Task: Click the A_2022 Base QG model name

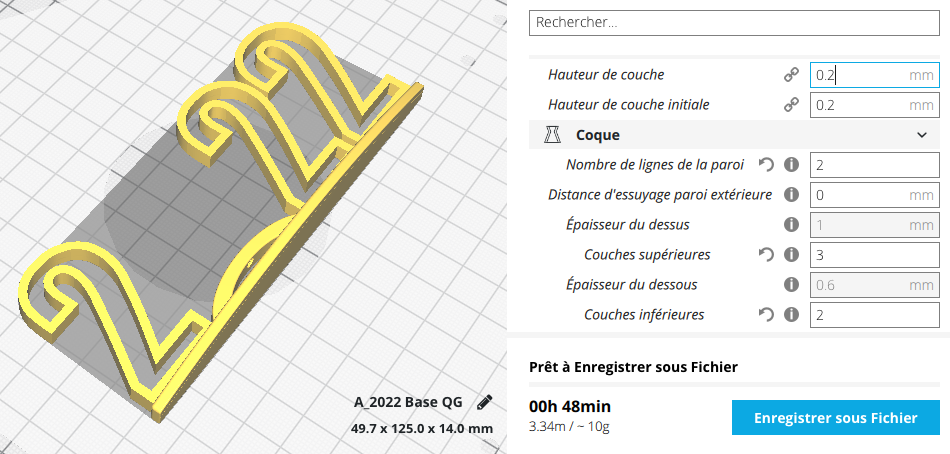Action: (x=408, y=402)
